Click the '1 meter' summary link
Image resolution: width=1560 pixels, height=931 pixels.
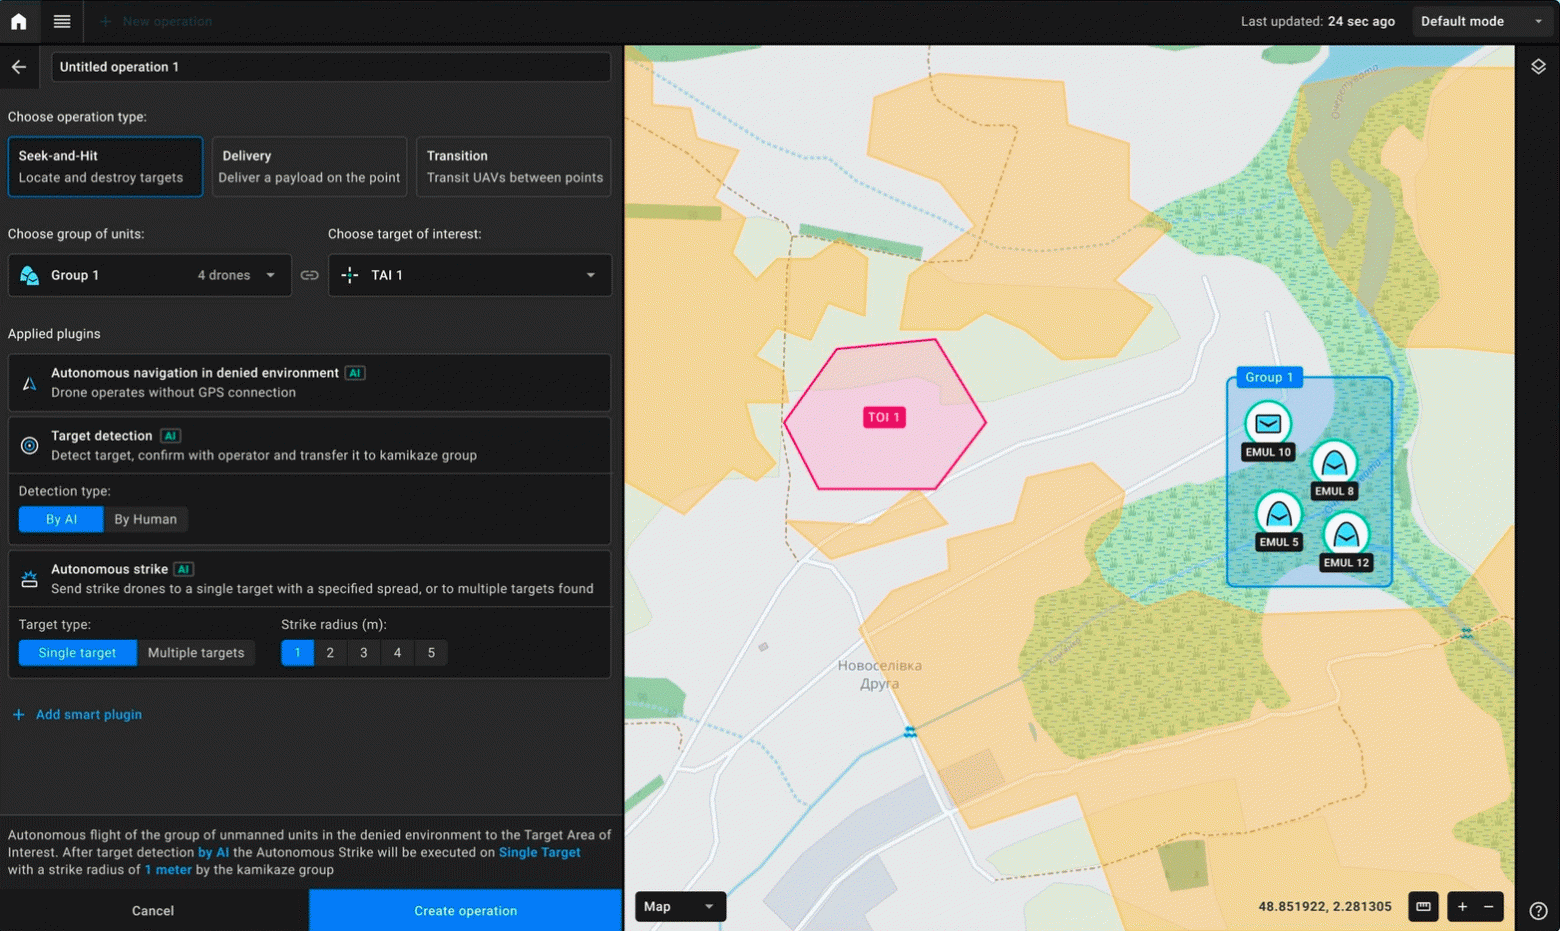168,869
